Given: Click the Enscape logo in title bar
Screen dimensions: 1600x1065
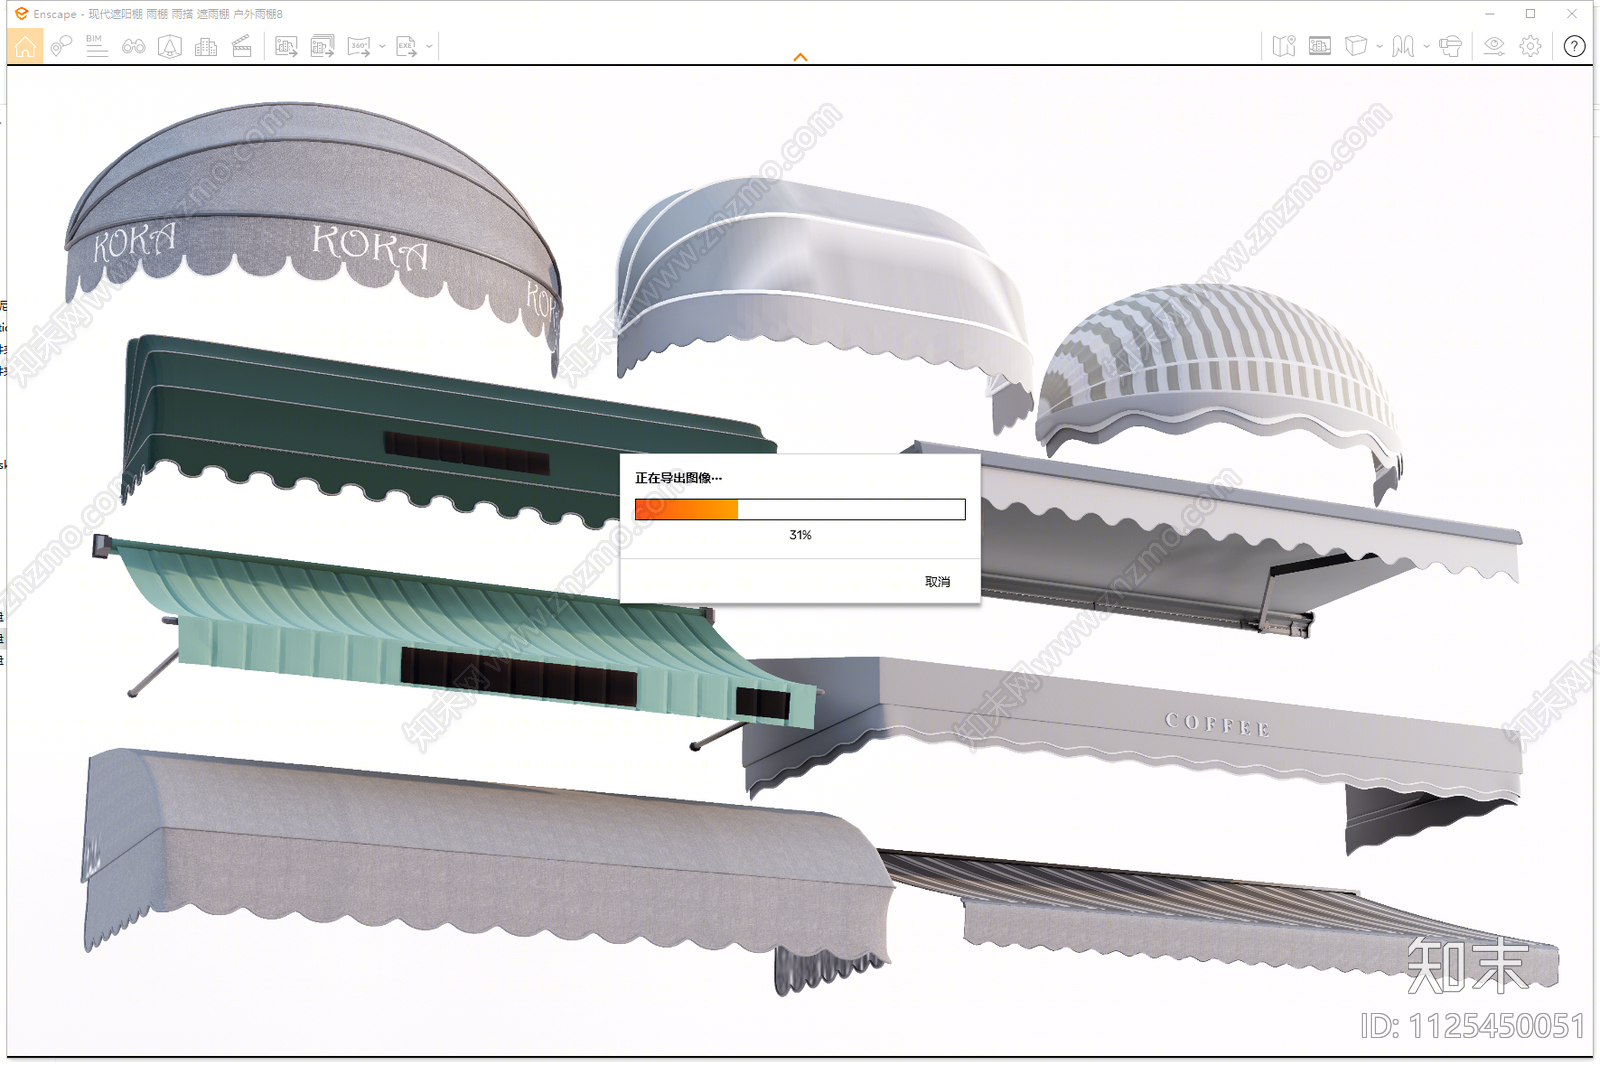Looking at the screenshot, I should pos(21,14).
